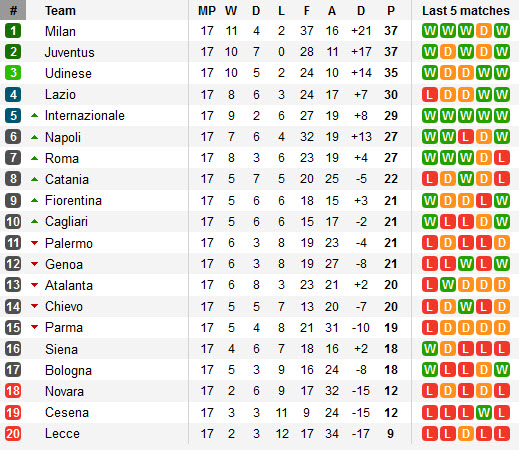Viewport: 519px width, 450px height.
Task: Open the Napoli team link
Action: [63, 137]
